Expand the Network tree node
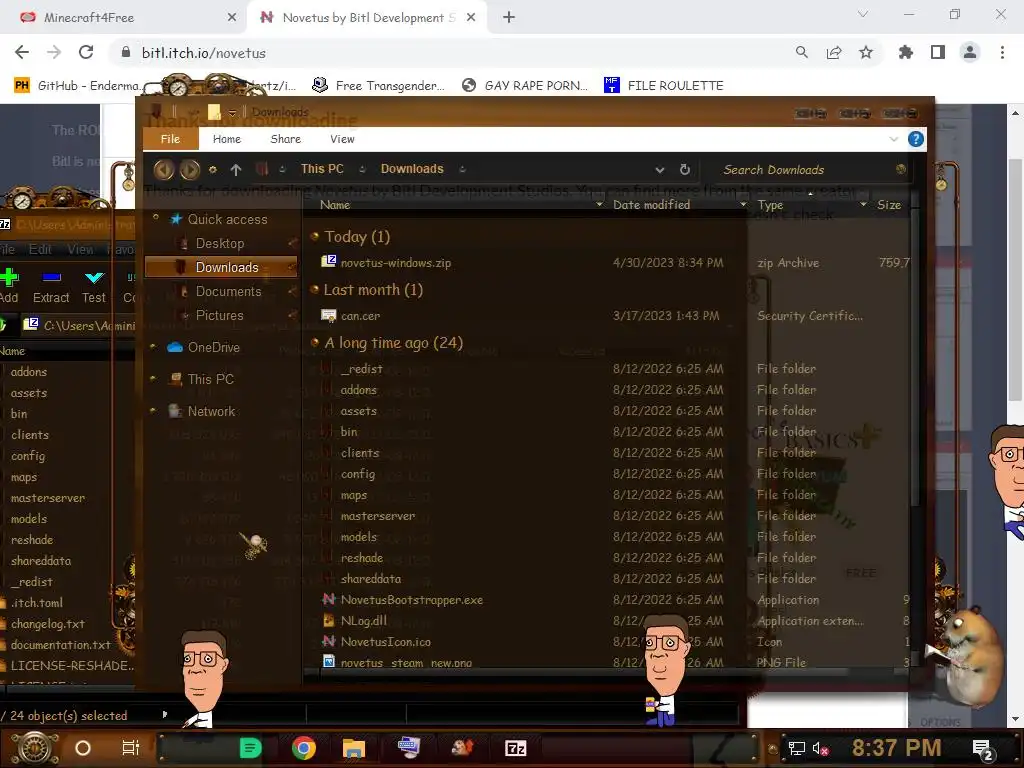The width and height of the screenshot is (1024, 768). 153,411
